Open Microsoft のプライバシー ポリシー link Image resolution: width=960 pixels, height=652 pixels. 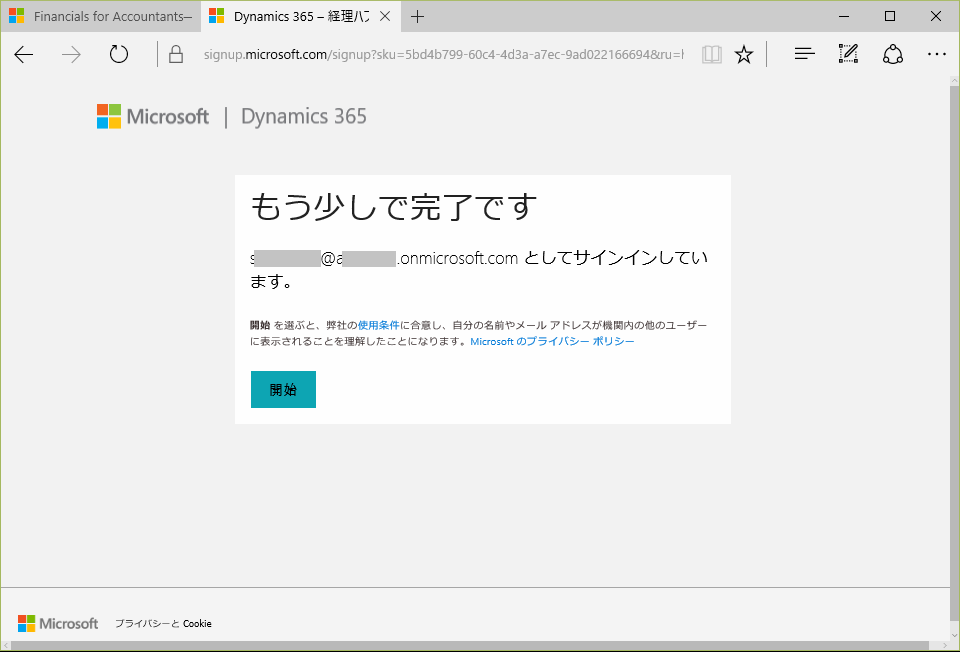click(x=552, y=342)
